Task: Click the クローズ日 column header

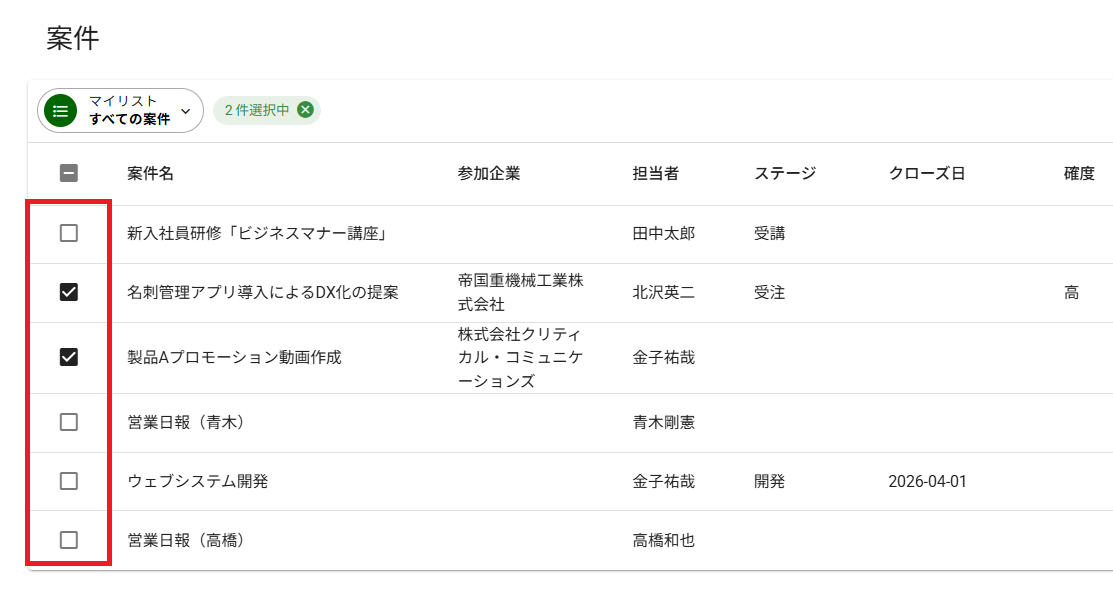Action: pos(927,173)
